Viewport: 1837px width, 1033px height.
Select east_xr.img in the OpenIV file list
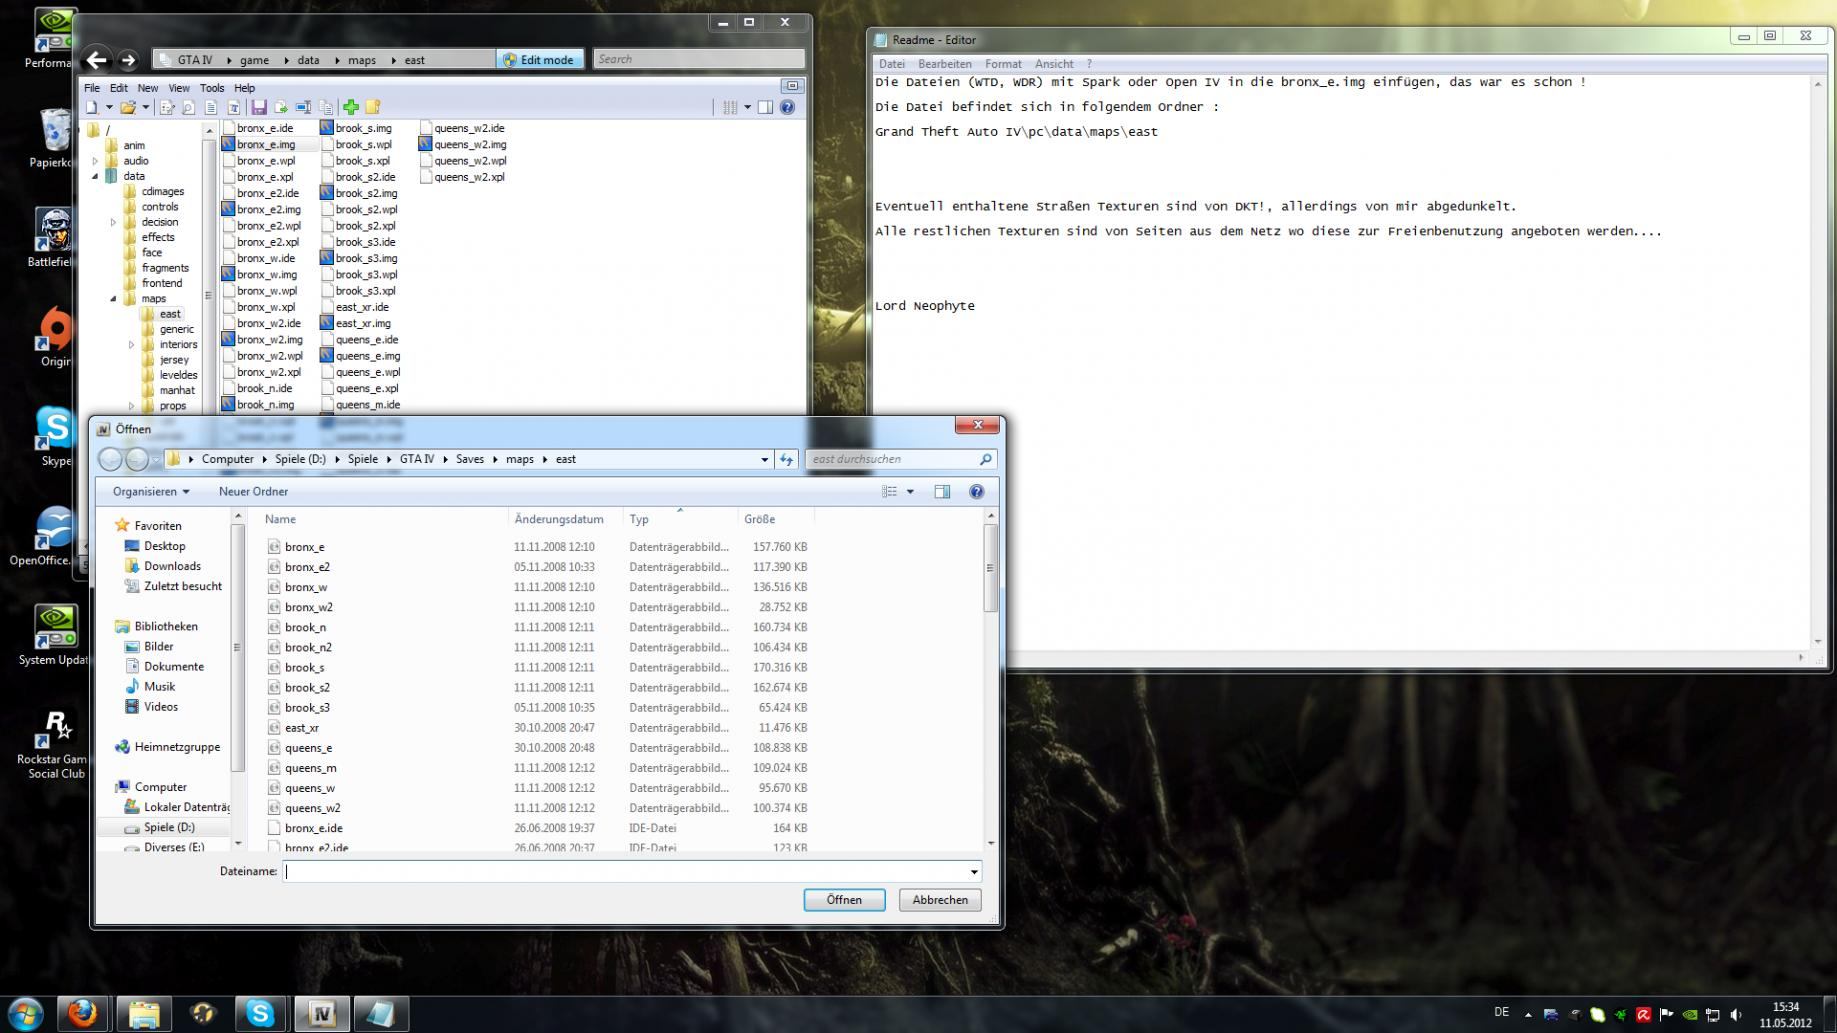point(363,323)
